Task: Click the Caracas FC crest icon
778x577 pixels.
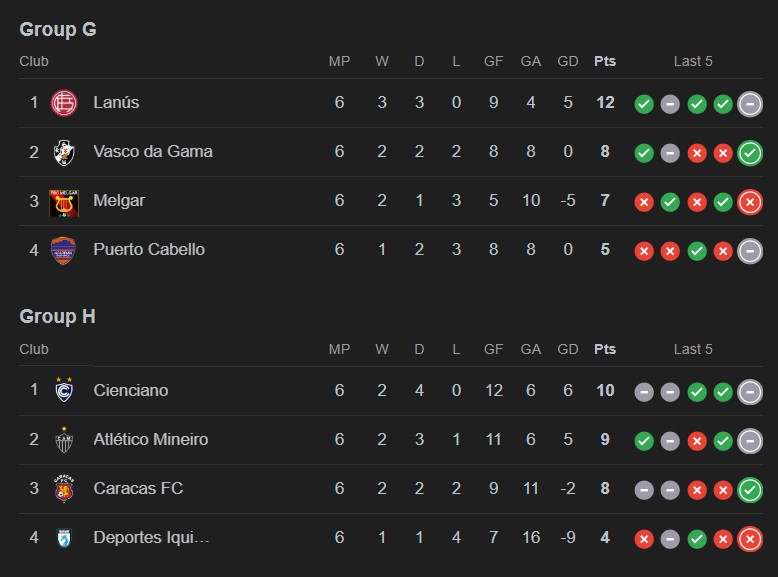Action: click(x=64, y=489)
